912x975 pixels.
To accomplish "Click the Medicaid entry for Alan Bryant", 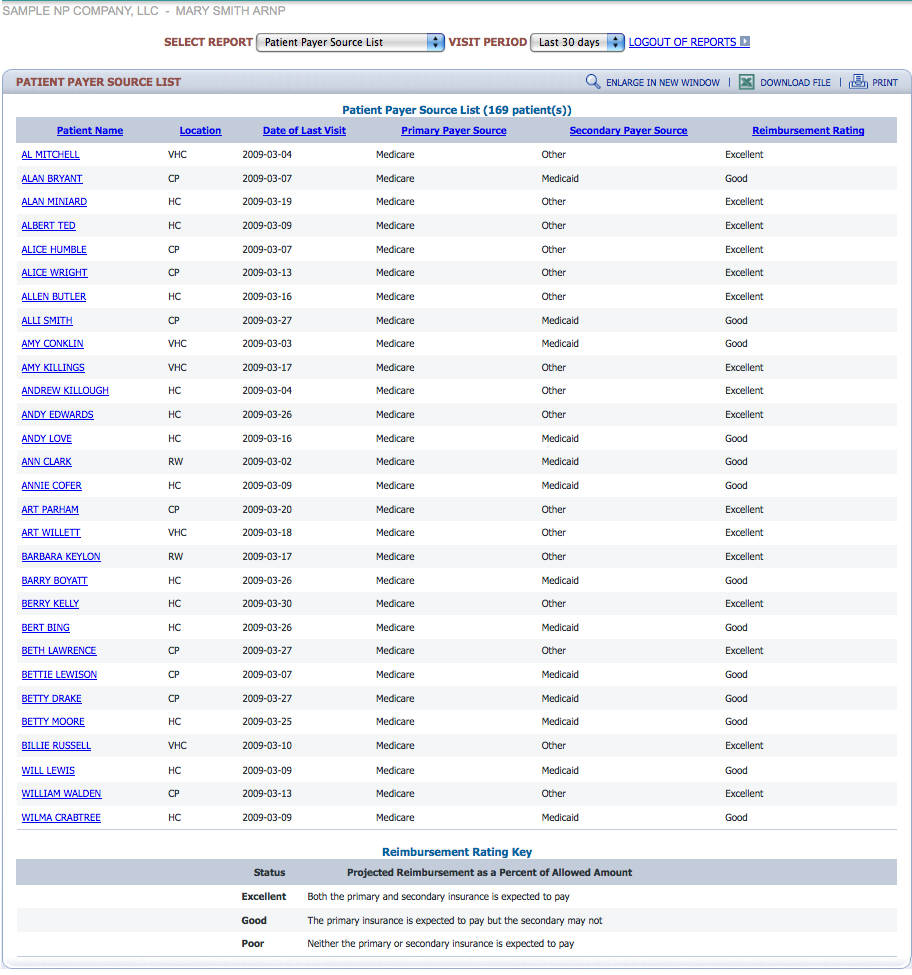I will 560,178.
